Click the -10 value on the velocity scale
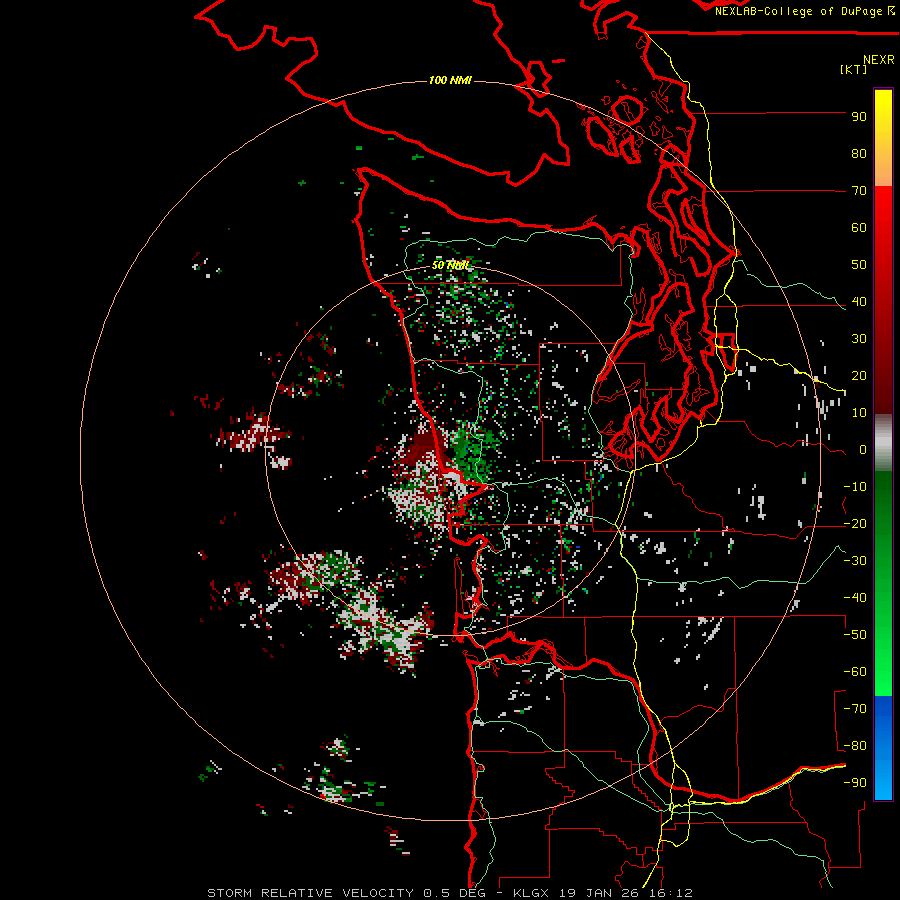The width and height of the screenshot is (900, 900). click(x=855, y=487)
